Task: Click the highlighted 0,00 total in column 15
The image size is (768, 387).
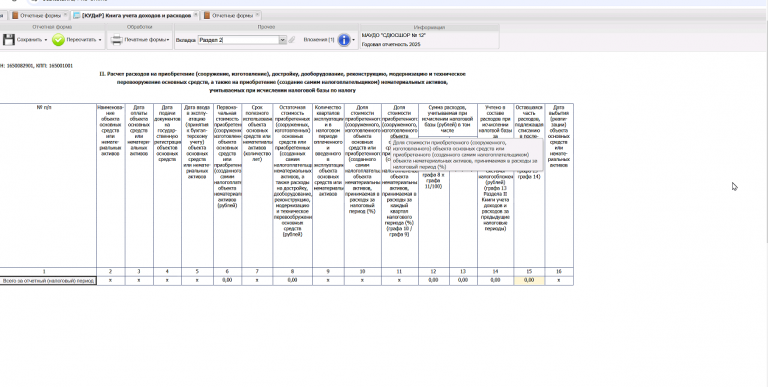Action: coord(529,280)
